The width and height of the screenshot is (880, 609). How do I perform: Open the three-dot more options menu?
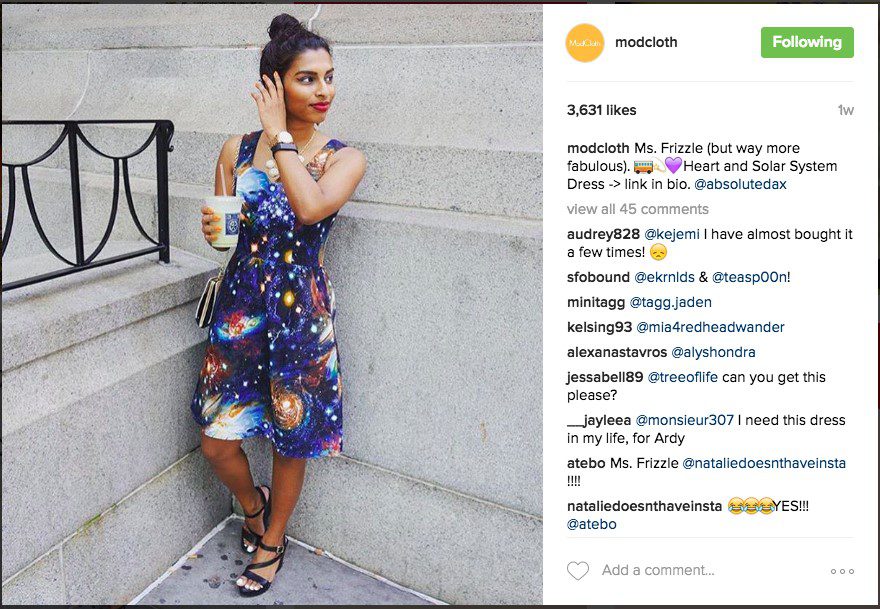pyautogui.click(x=842, y=571)
